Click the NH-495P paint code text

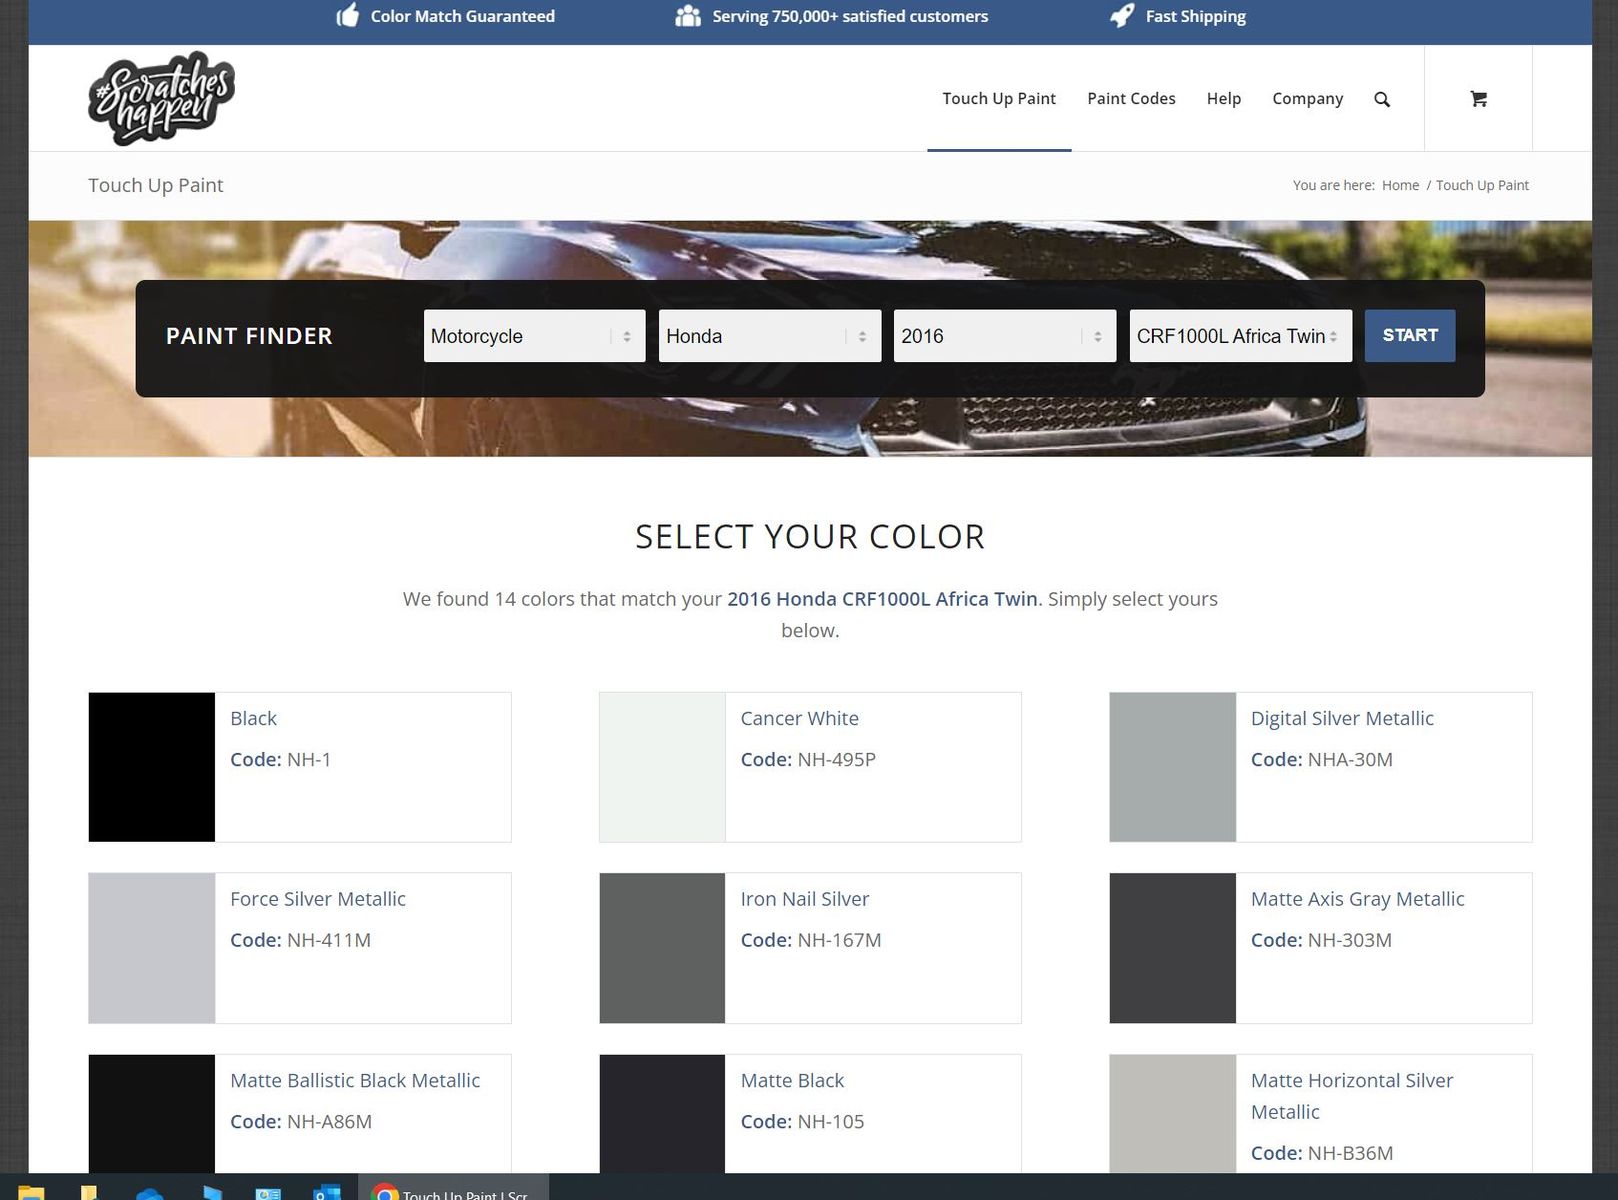tap(836, 759)
